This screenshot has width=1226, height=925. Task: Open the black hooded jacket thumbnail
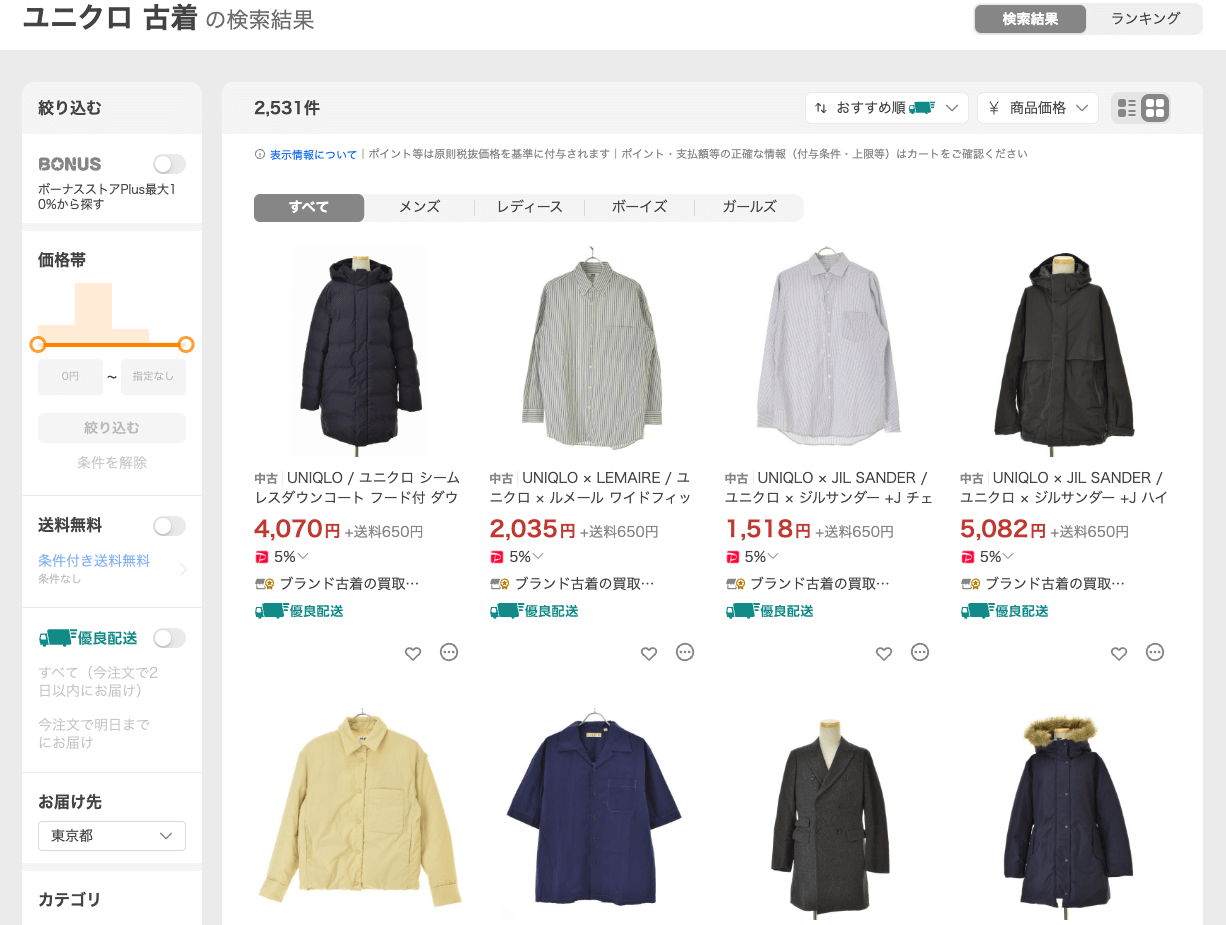[1064, 351]
